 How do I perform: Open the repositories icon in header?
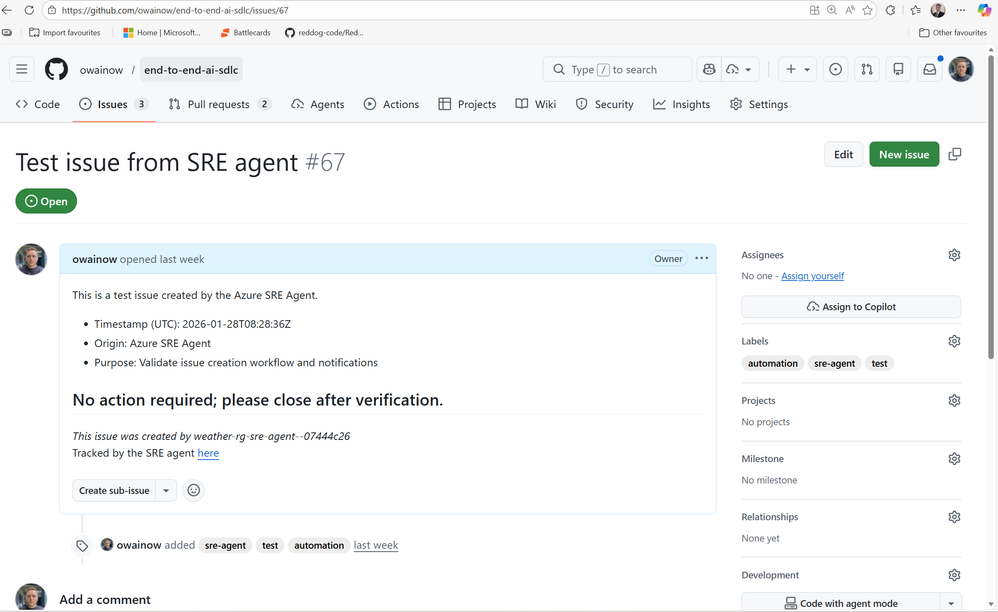tap(898, 69)
